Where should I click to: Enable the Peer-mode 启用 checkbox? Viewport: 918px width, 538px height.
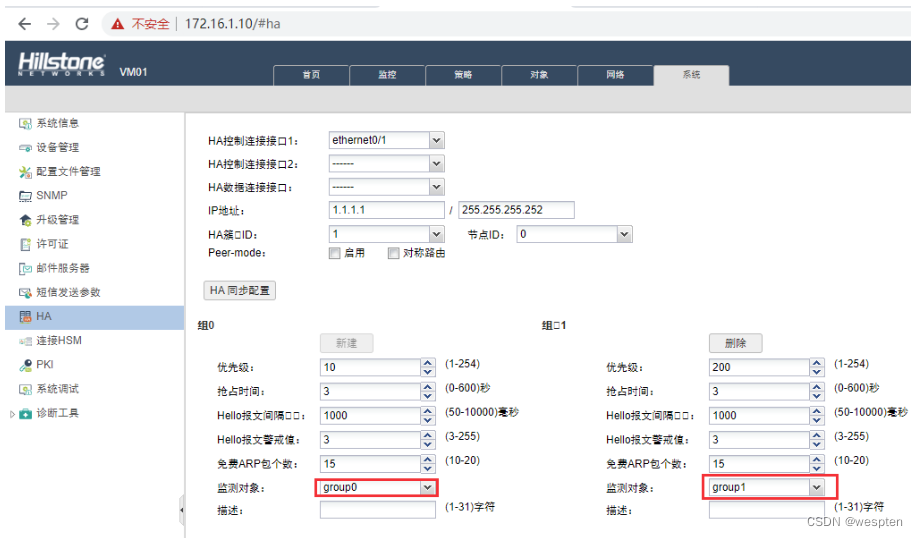click(x=335, y=253)
